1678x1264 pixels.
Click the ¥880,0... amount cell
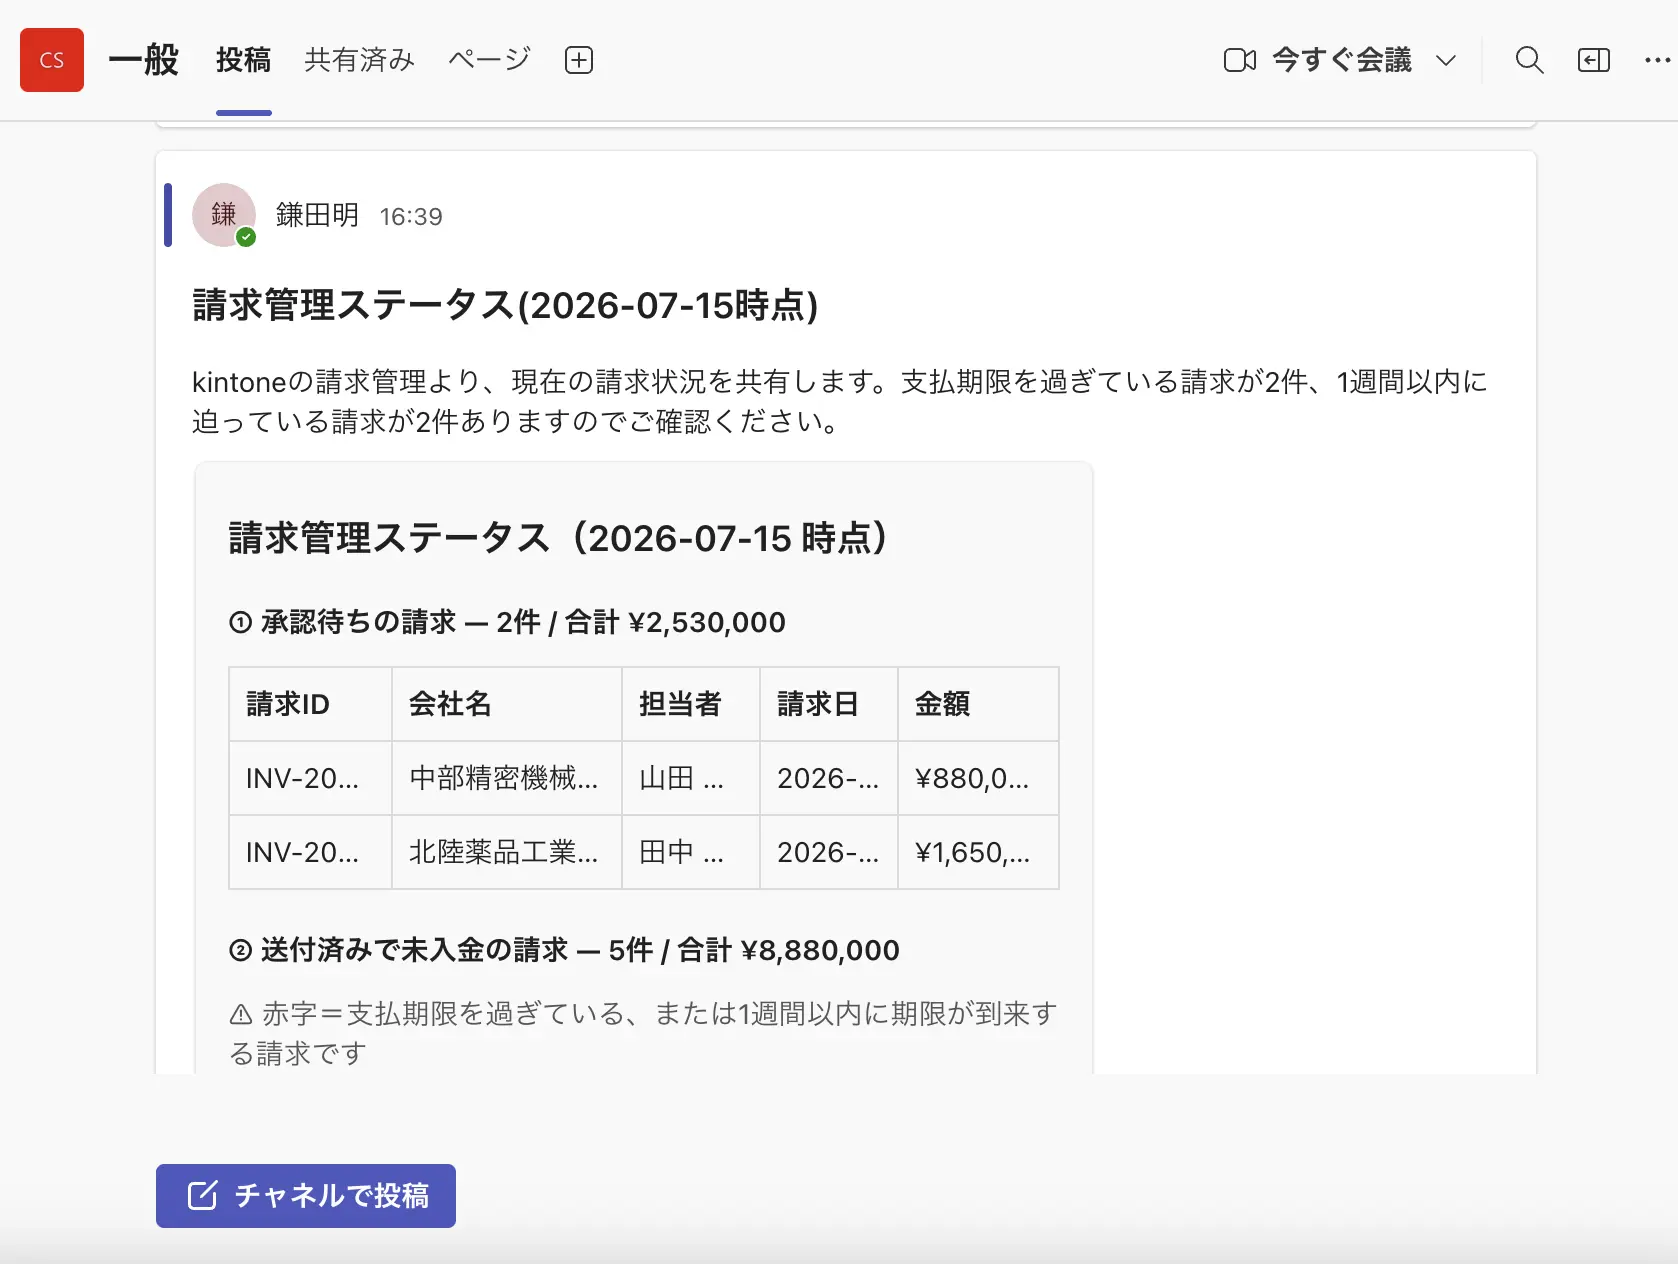point(978,778)
